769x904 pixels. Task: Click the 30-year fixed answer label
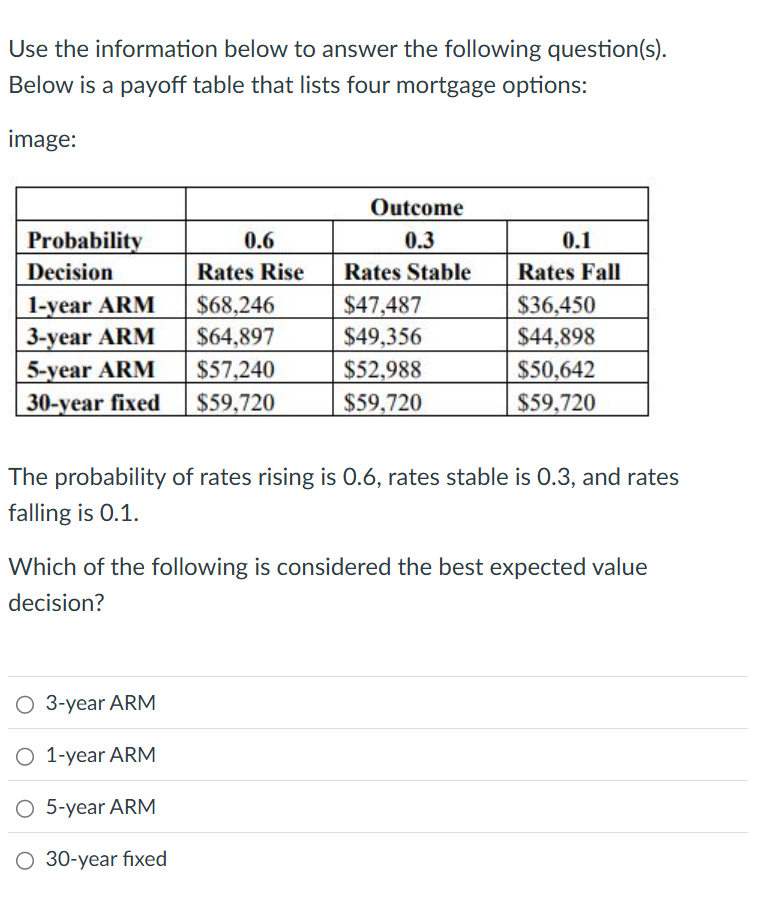pos(105,859)
